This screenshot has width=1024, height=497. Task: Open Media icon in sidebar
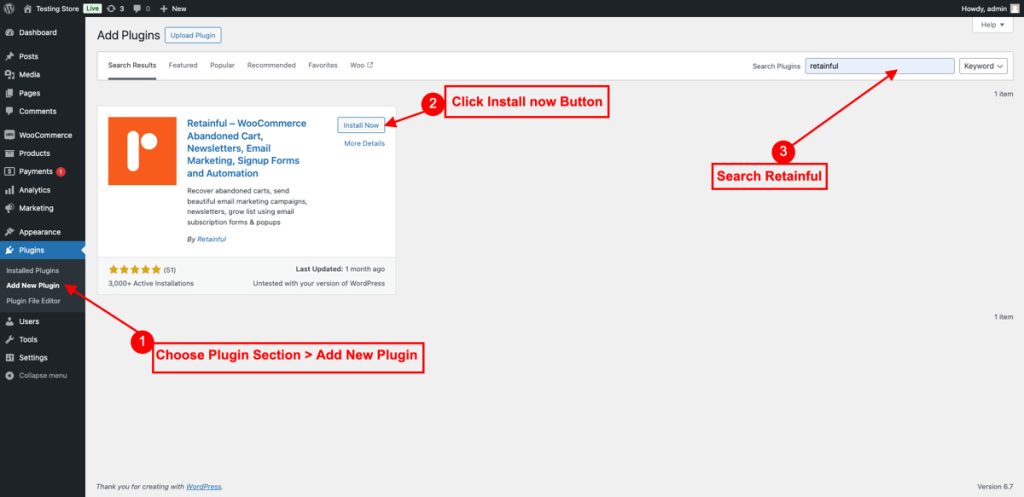tap(9, 75)
